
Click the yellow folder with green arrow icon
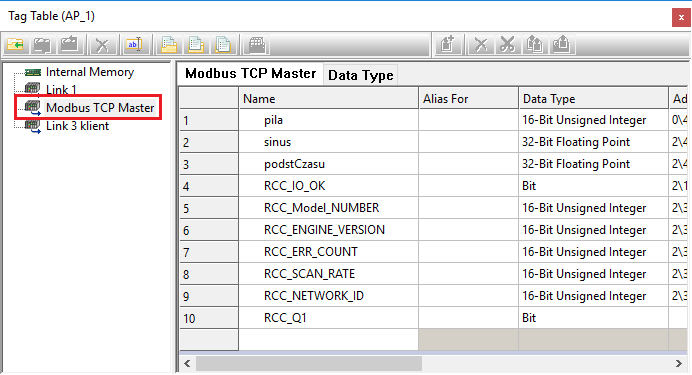point(15,45)
